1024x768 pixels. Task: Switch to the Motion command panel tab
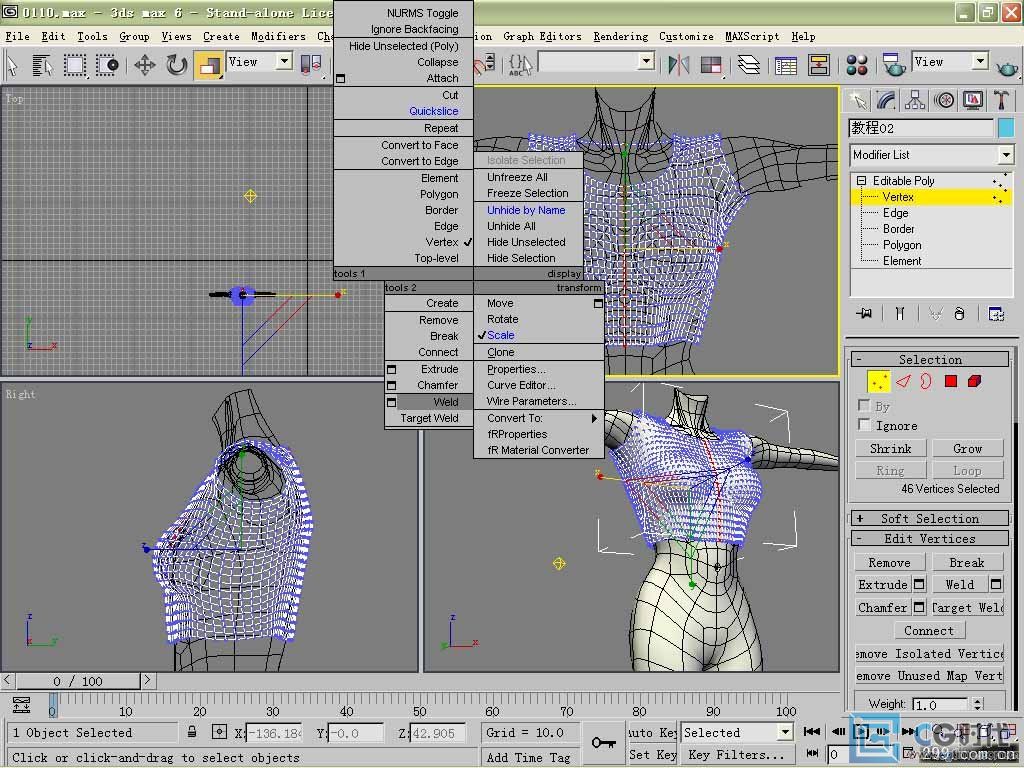tap(944, 101)
